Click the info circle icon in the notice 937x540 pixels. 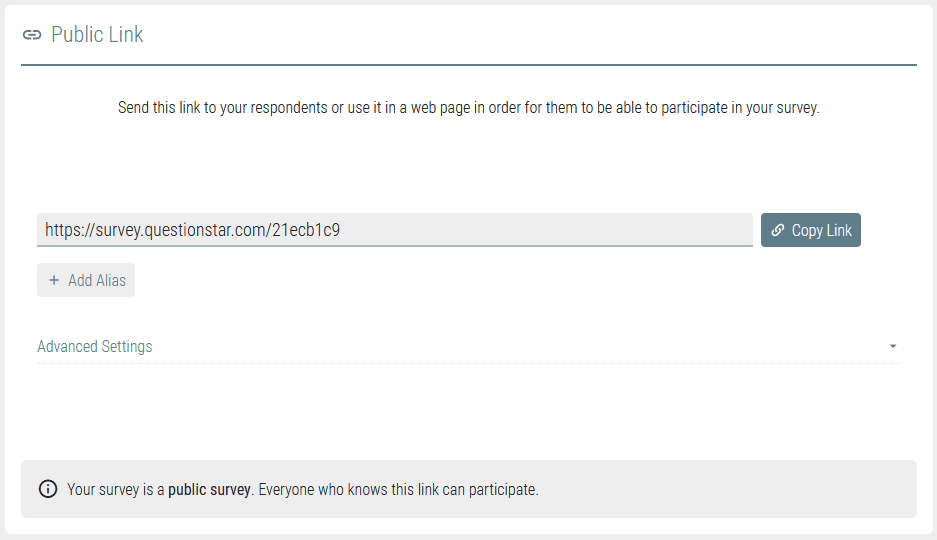pos(48,489)
